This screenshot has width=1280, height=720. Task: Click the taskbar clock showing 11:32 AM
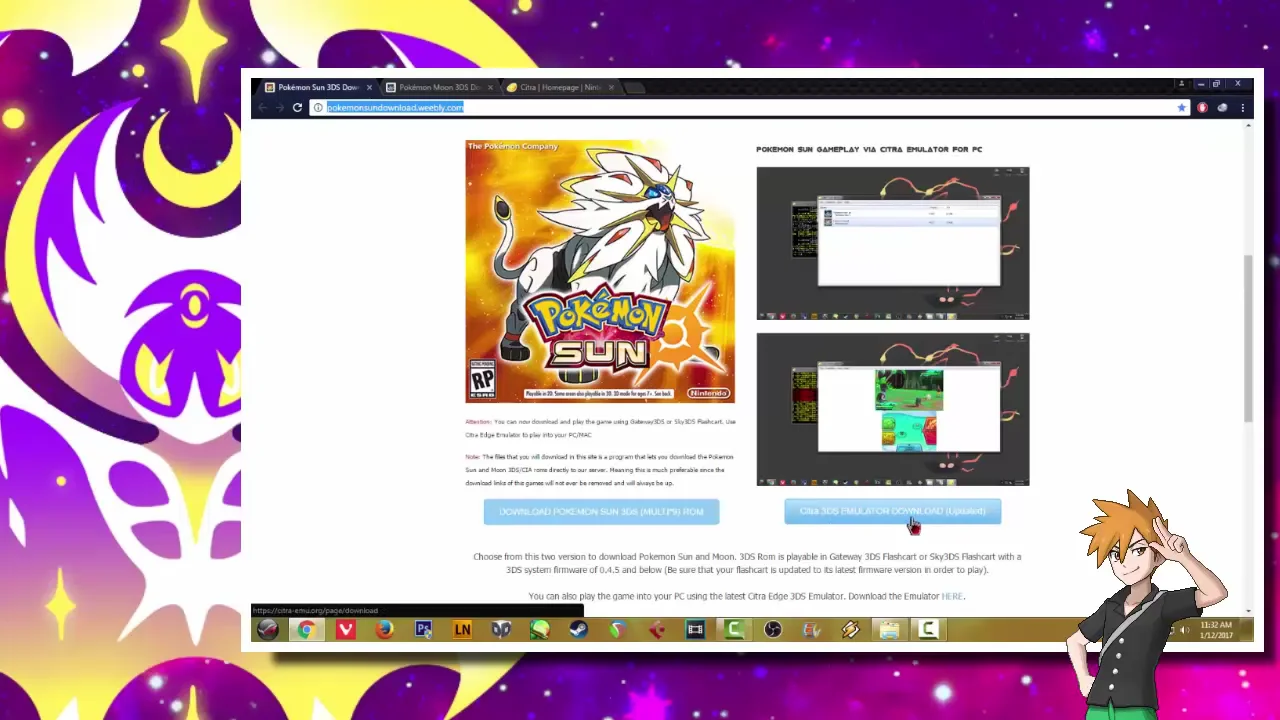click(1216, 630)
